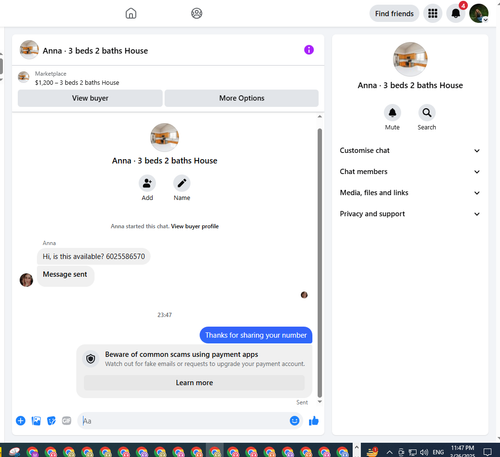Expand Chat members section
500x457 pixels.
(x=410, y=172)
